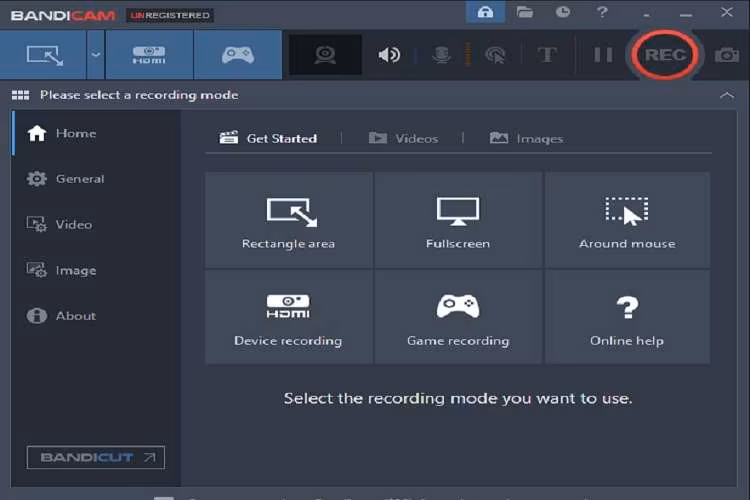The height and width of the screenshot is (500, 750).
Task: Choose the Around mouse recording tile
Action: coord(627,220)
